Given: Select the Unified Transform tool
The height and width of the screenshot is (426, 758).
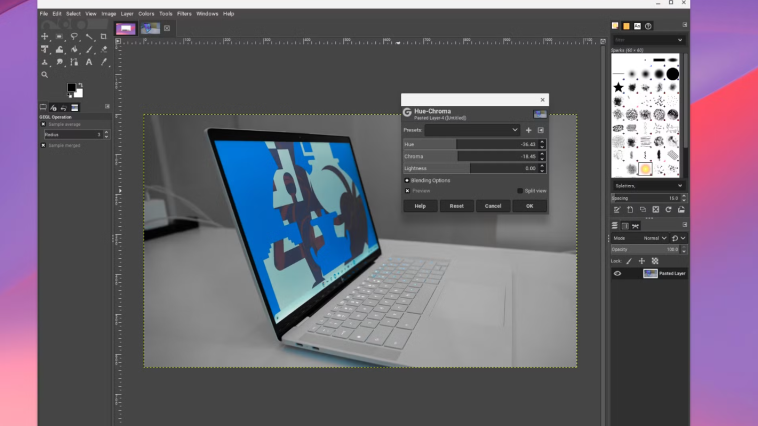Looking at the screenshot, I should click(44, 49).
